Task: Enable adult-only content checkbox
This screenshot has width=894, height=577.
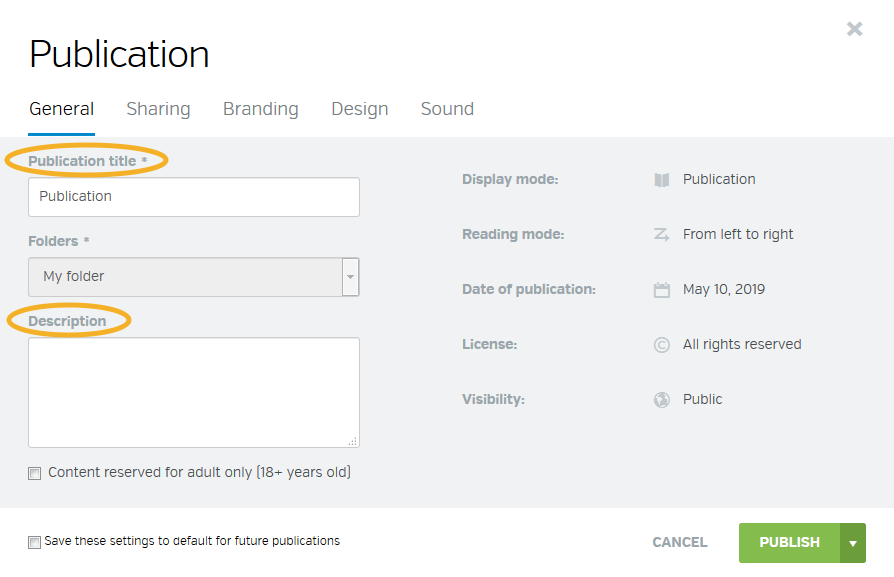Action: click(x=35, y=473)
